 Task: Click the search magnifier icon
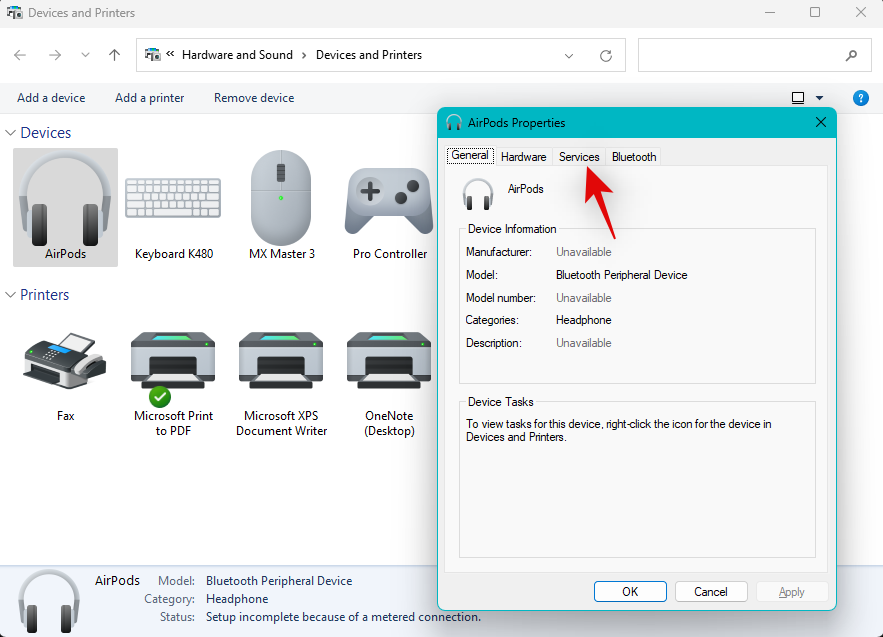pos(851,55)
